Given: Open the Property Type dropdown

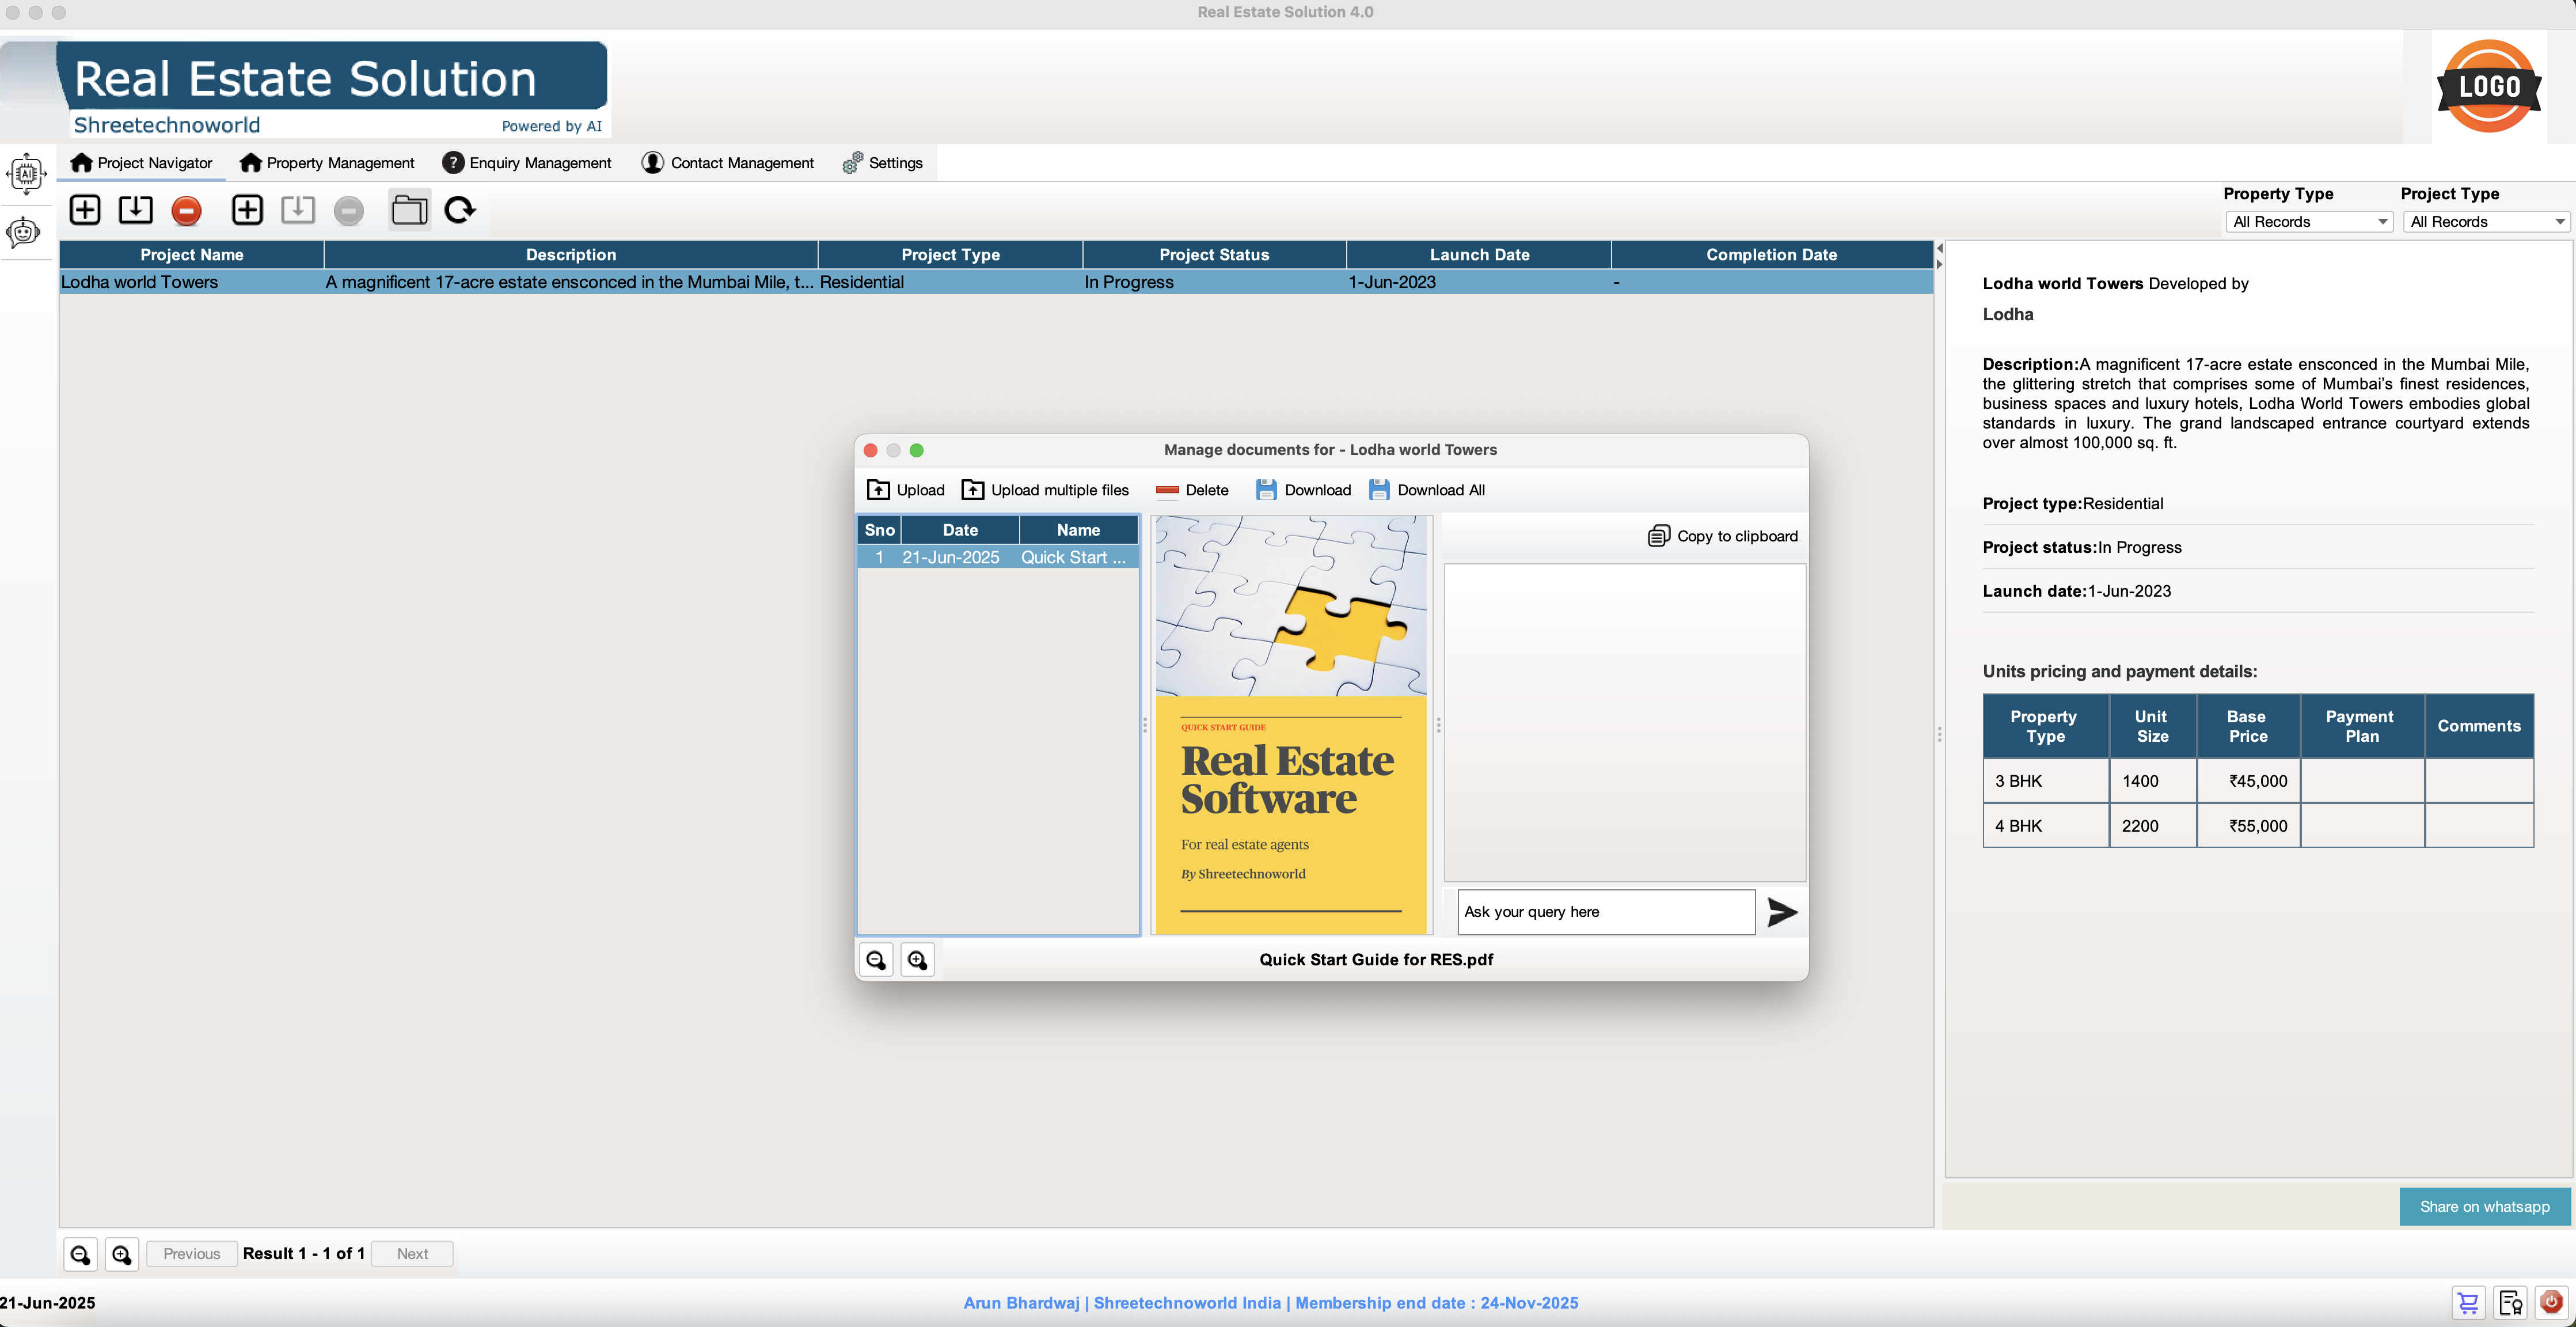Looking at the screenshot, I should 2308,222.
